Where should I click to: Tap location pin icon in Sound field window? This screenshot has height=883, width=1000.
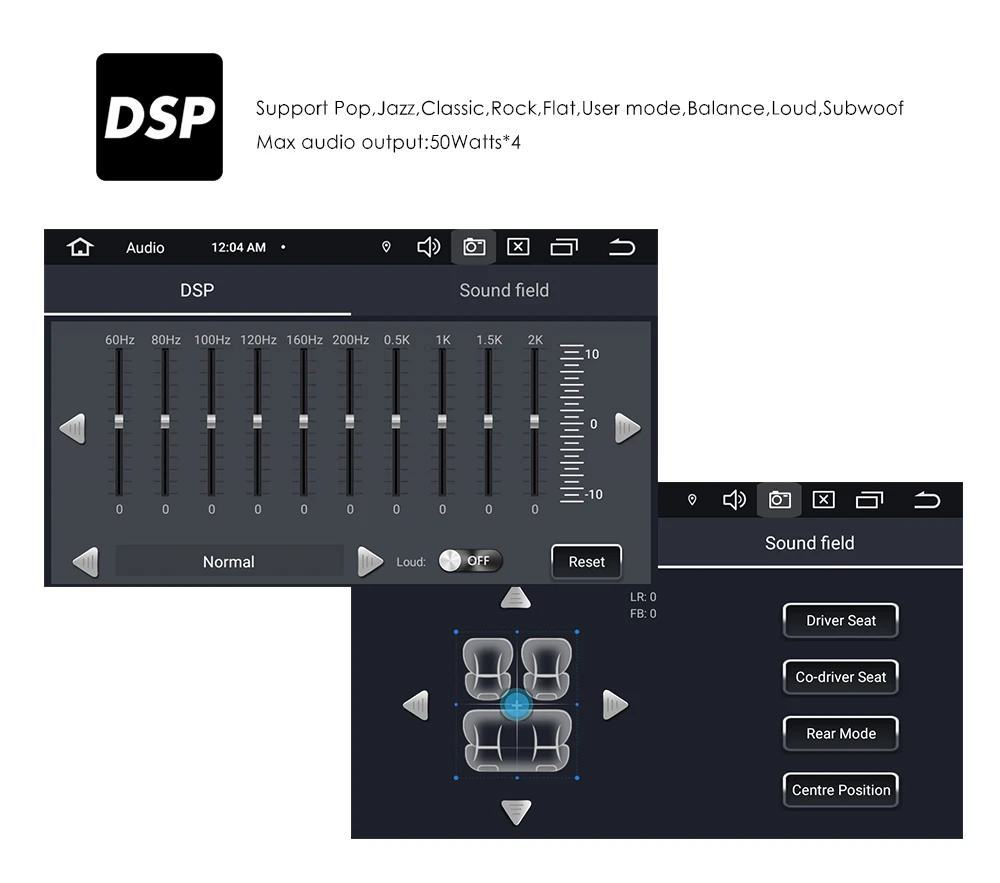point(692,500)
